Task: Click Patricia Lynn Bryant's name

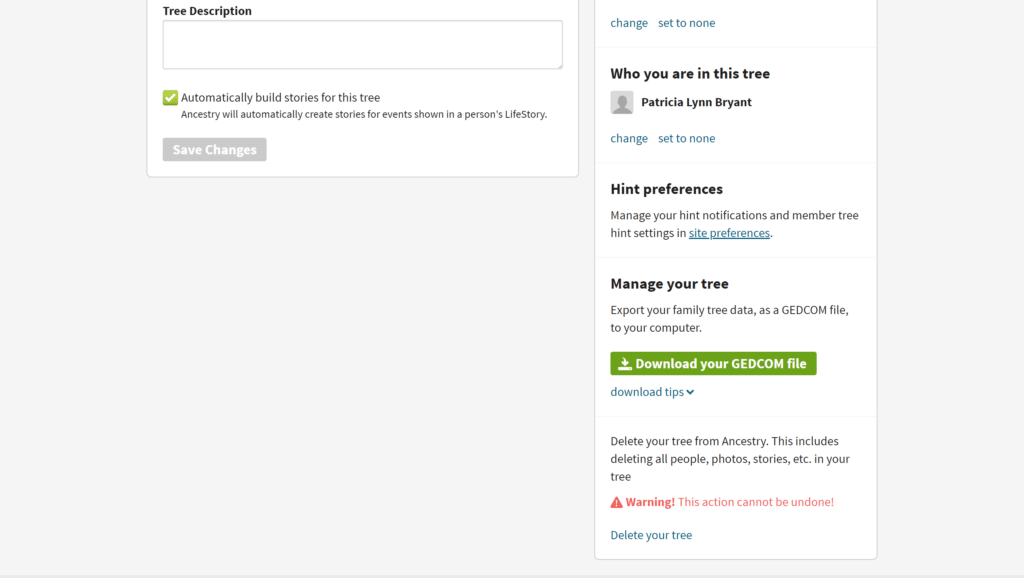Action: click(x=696, y=101)
